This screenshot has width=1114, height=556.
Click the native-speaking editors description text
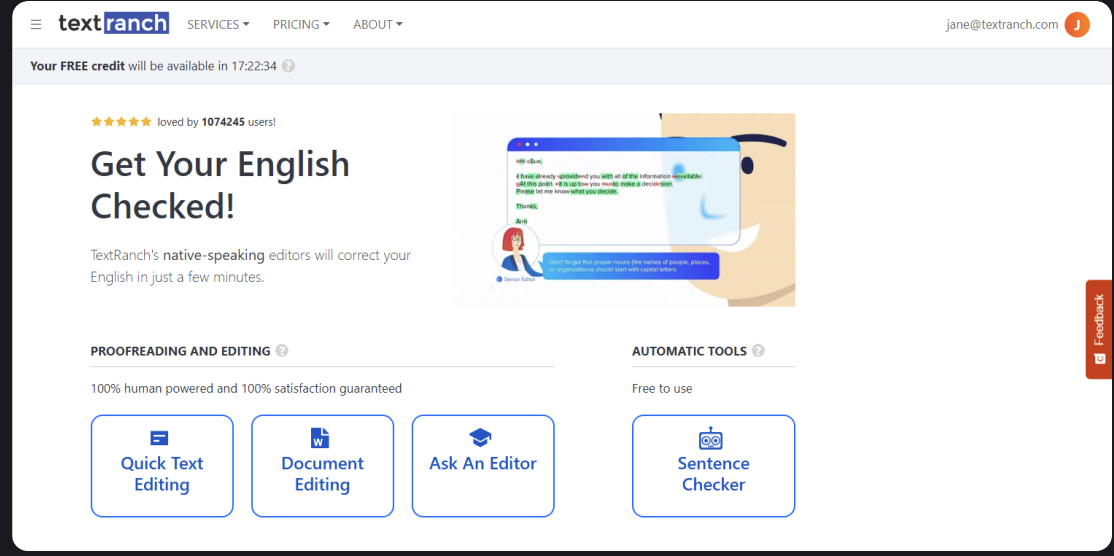251,266
